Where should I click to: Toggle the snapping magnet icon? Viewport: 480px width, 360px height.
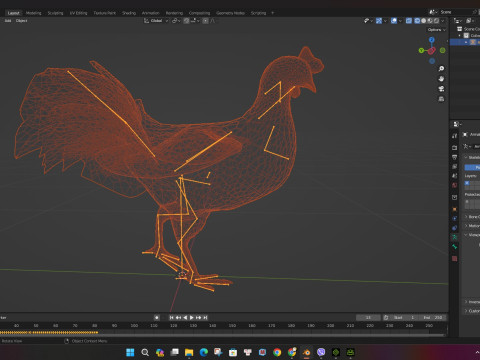click(186, 21)
